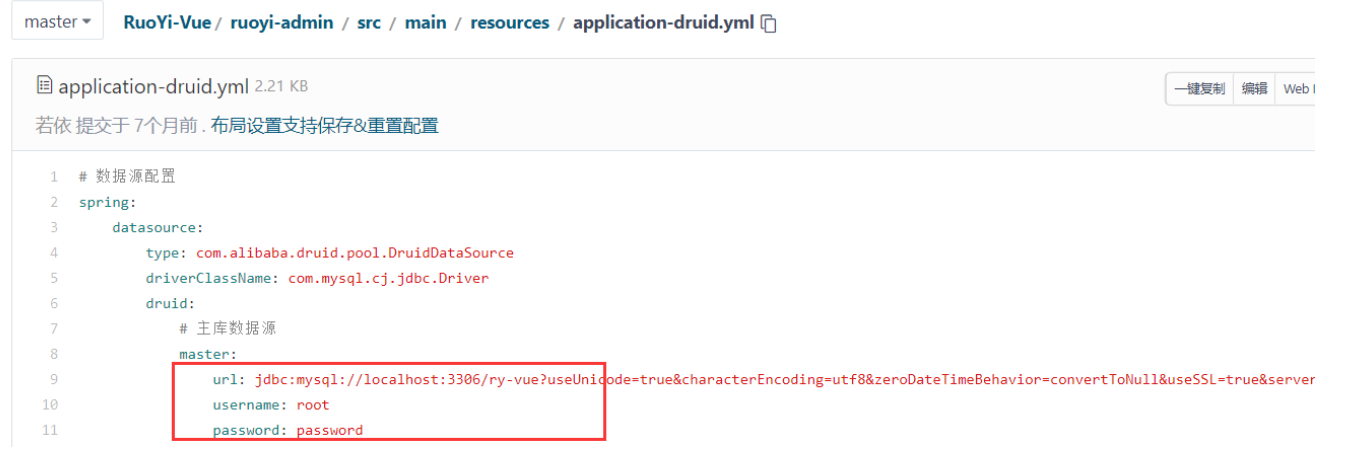Open the master branch dropdown

click(57, 22)
